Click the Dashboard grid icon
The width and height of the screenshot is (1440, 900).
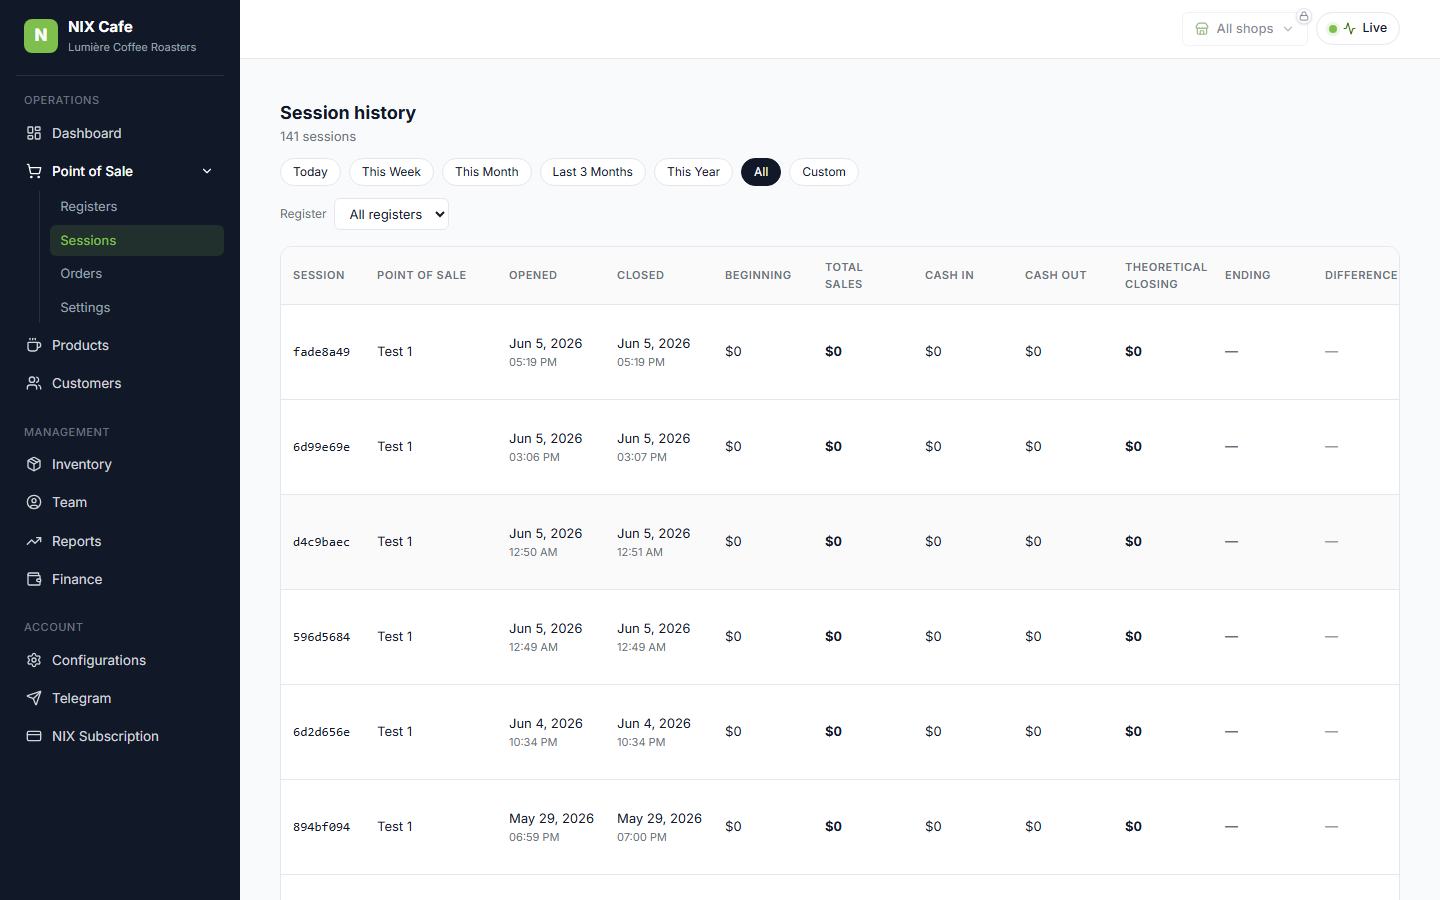[34, 133]
